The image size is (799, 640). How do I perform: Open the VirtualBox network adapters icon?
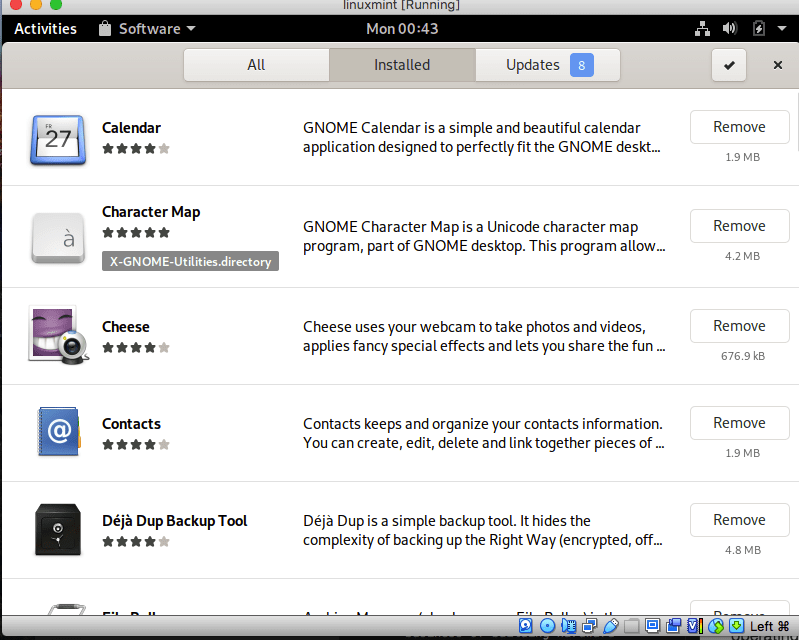pyautogui.click(x=590, y=625)
